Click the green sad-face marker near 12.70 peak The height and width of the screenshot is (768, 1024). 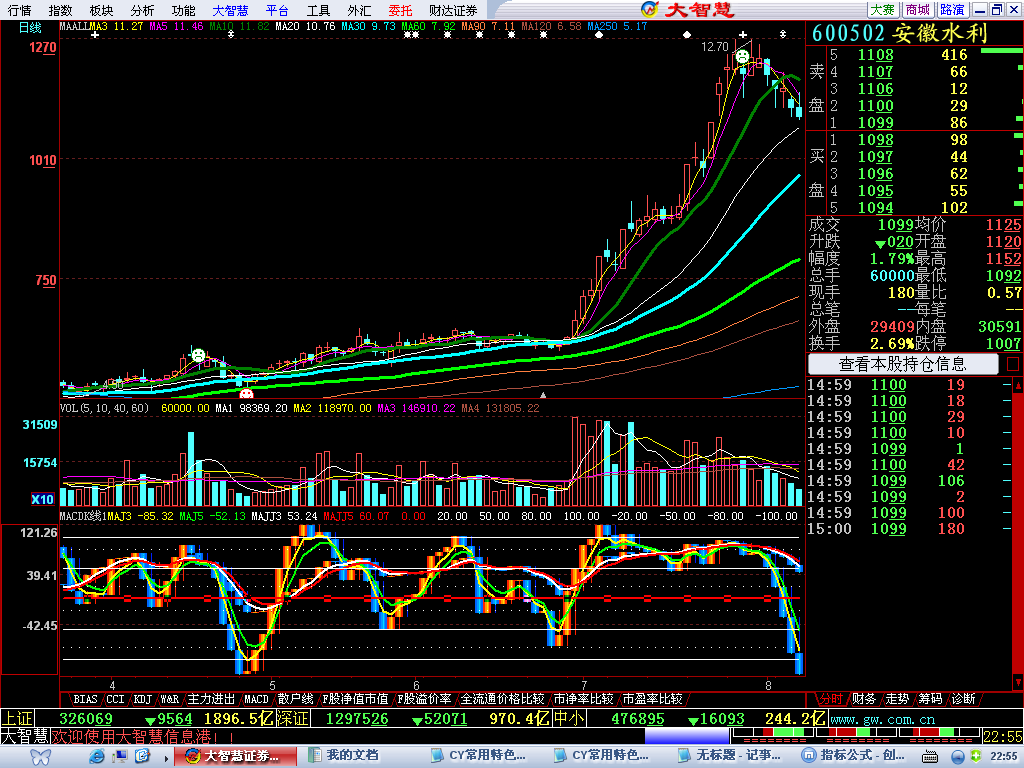point(742,57)
